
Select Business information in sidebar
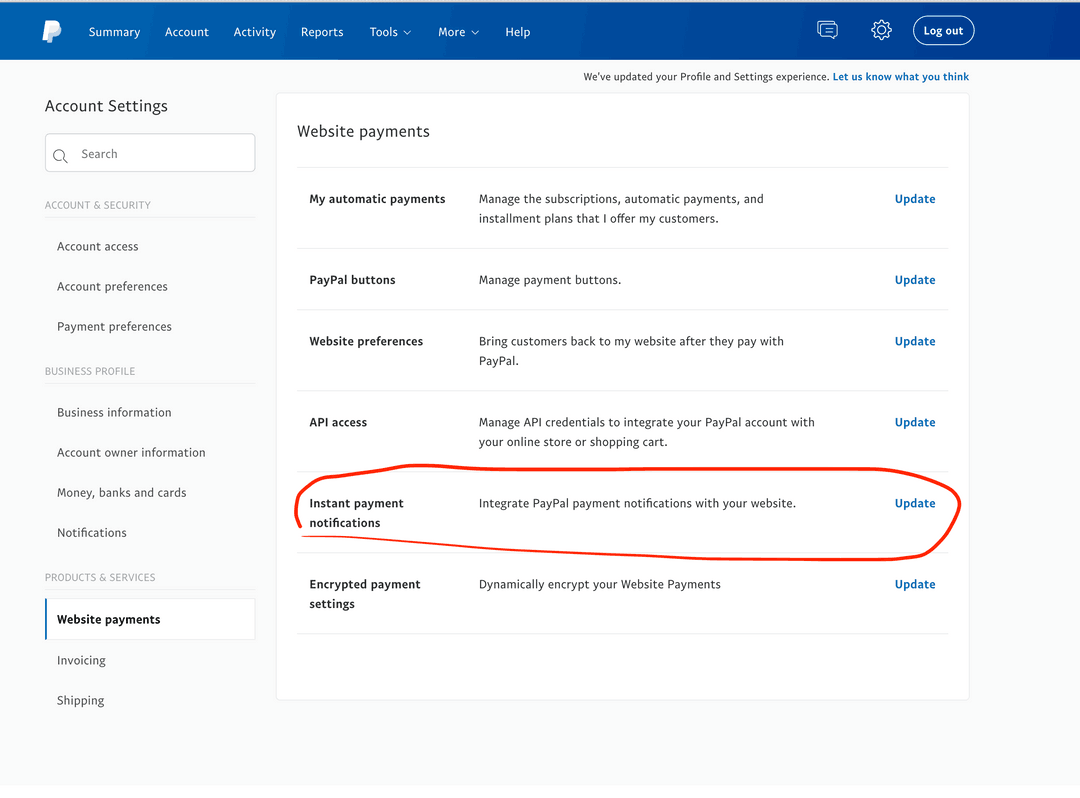pos(114,412)
